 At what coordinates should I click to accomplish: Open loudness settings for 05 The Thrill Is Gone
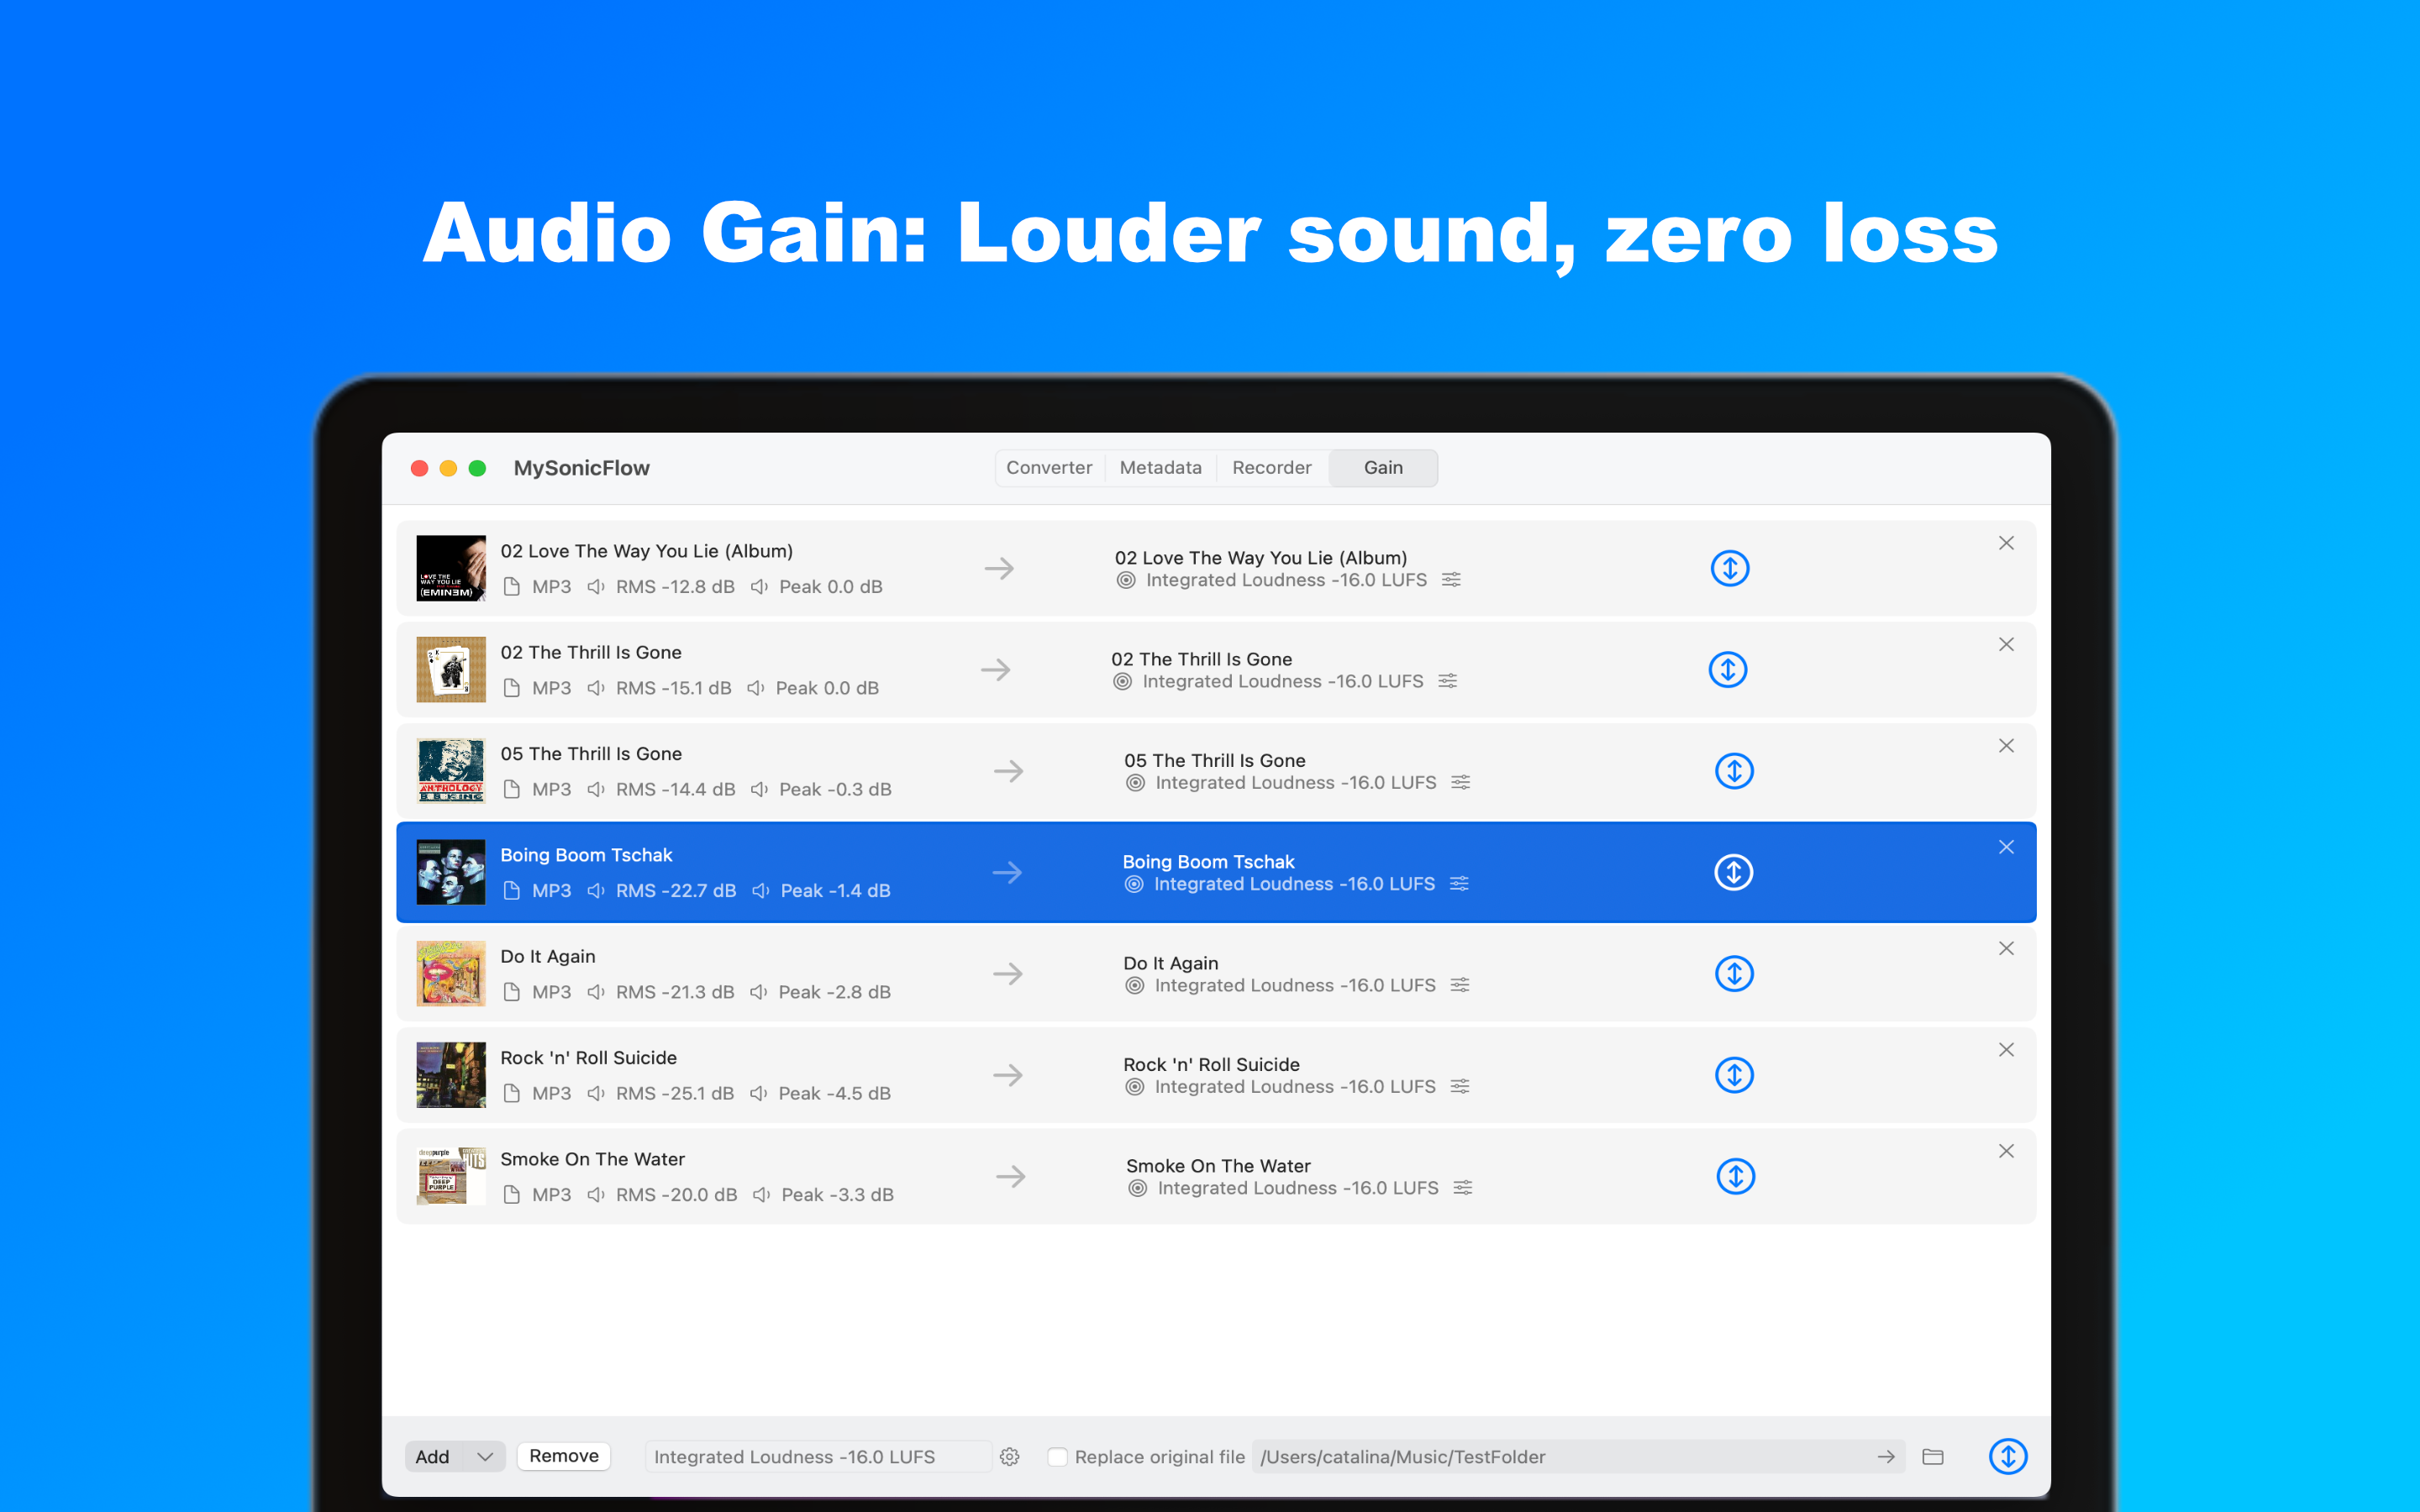[x=1460, y=782]
